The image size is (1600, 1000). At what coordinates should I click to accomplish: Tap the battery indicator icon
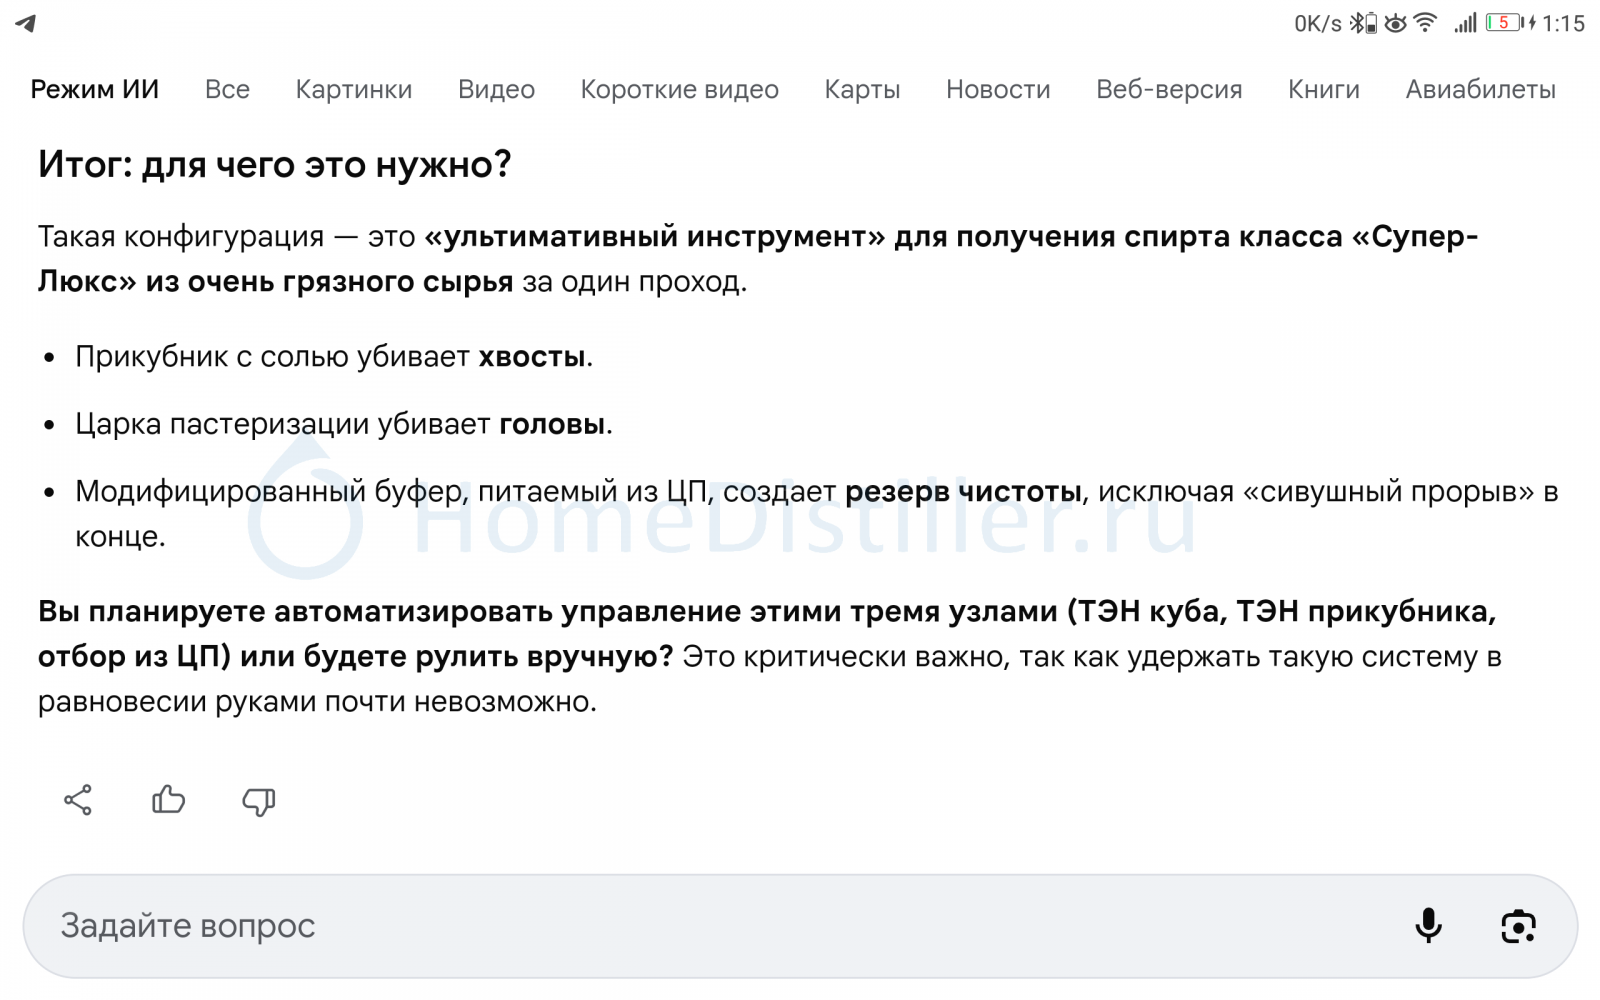coord(1503,23)
